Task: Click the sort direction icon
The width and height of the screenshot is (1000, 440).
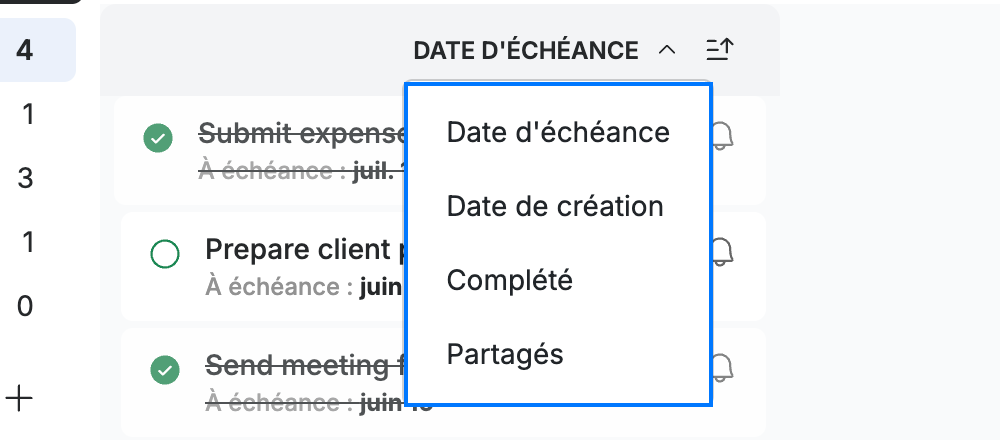Action: click(720, 50)
